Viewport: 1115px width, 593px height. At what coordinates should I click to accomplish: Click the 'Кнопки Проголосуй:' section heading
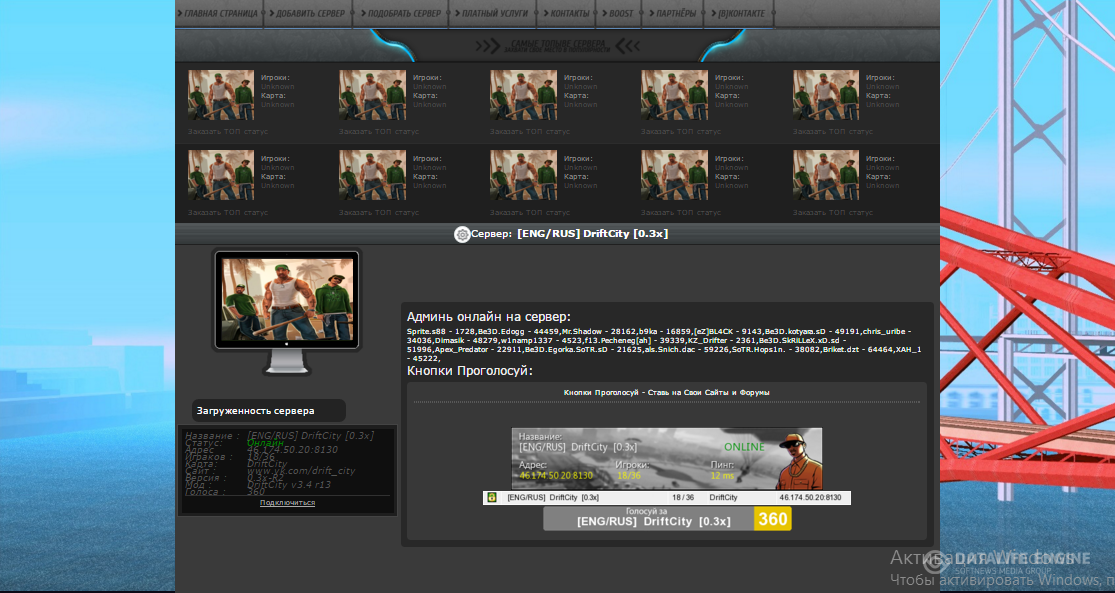[x=469, y=371]
